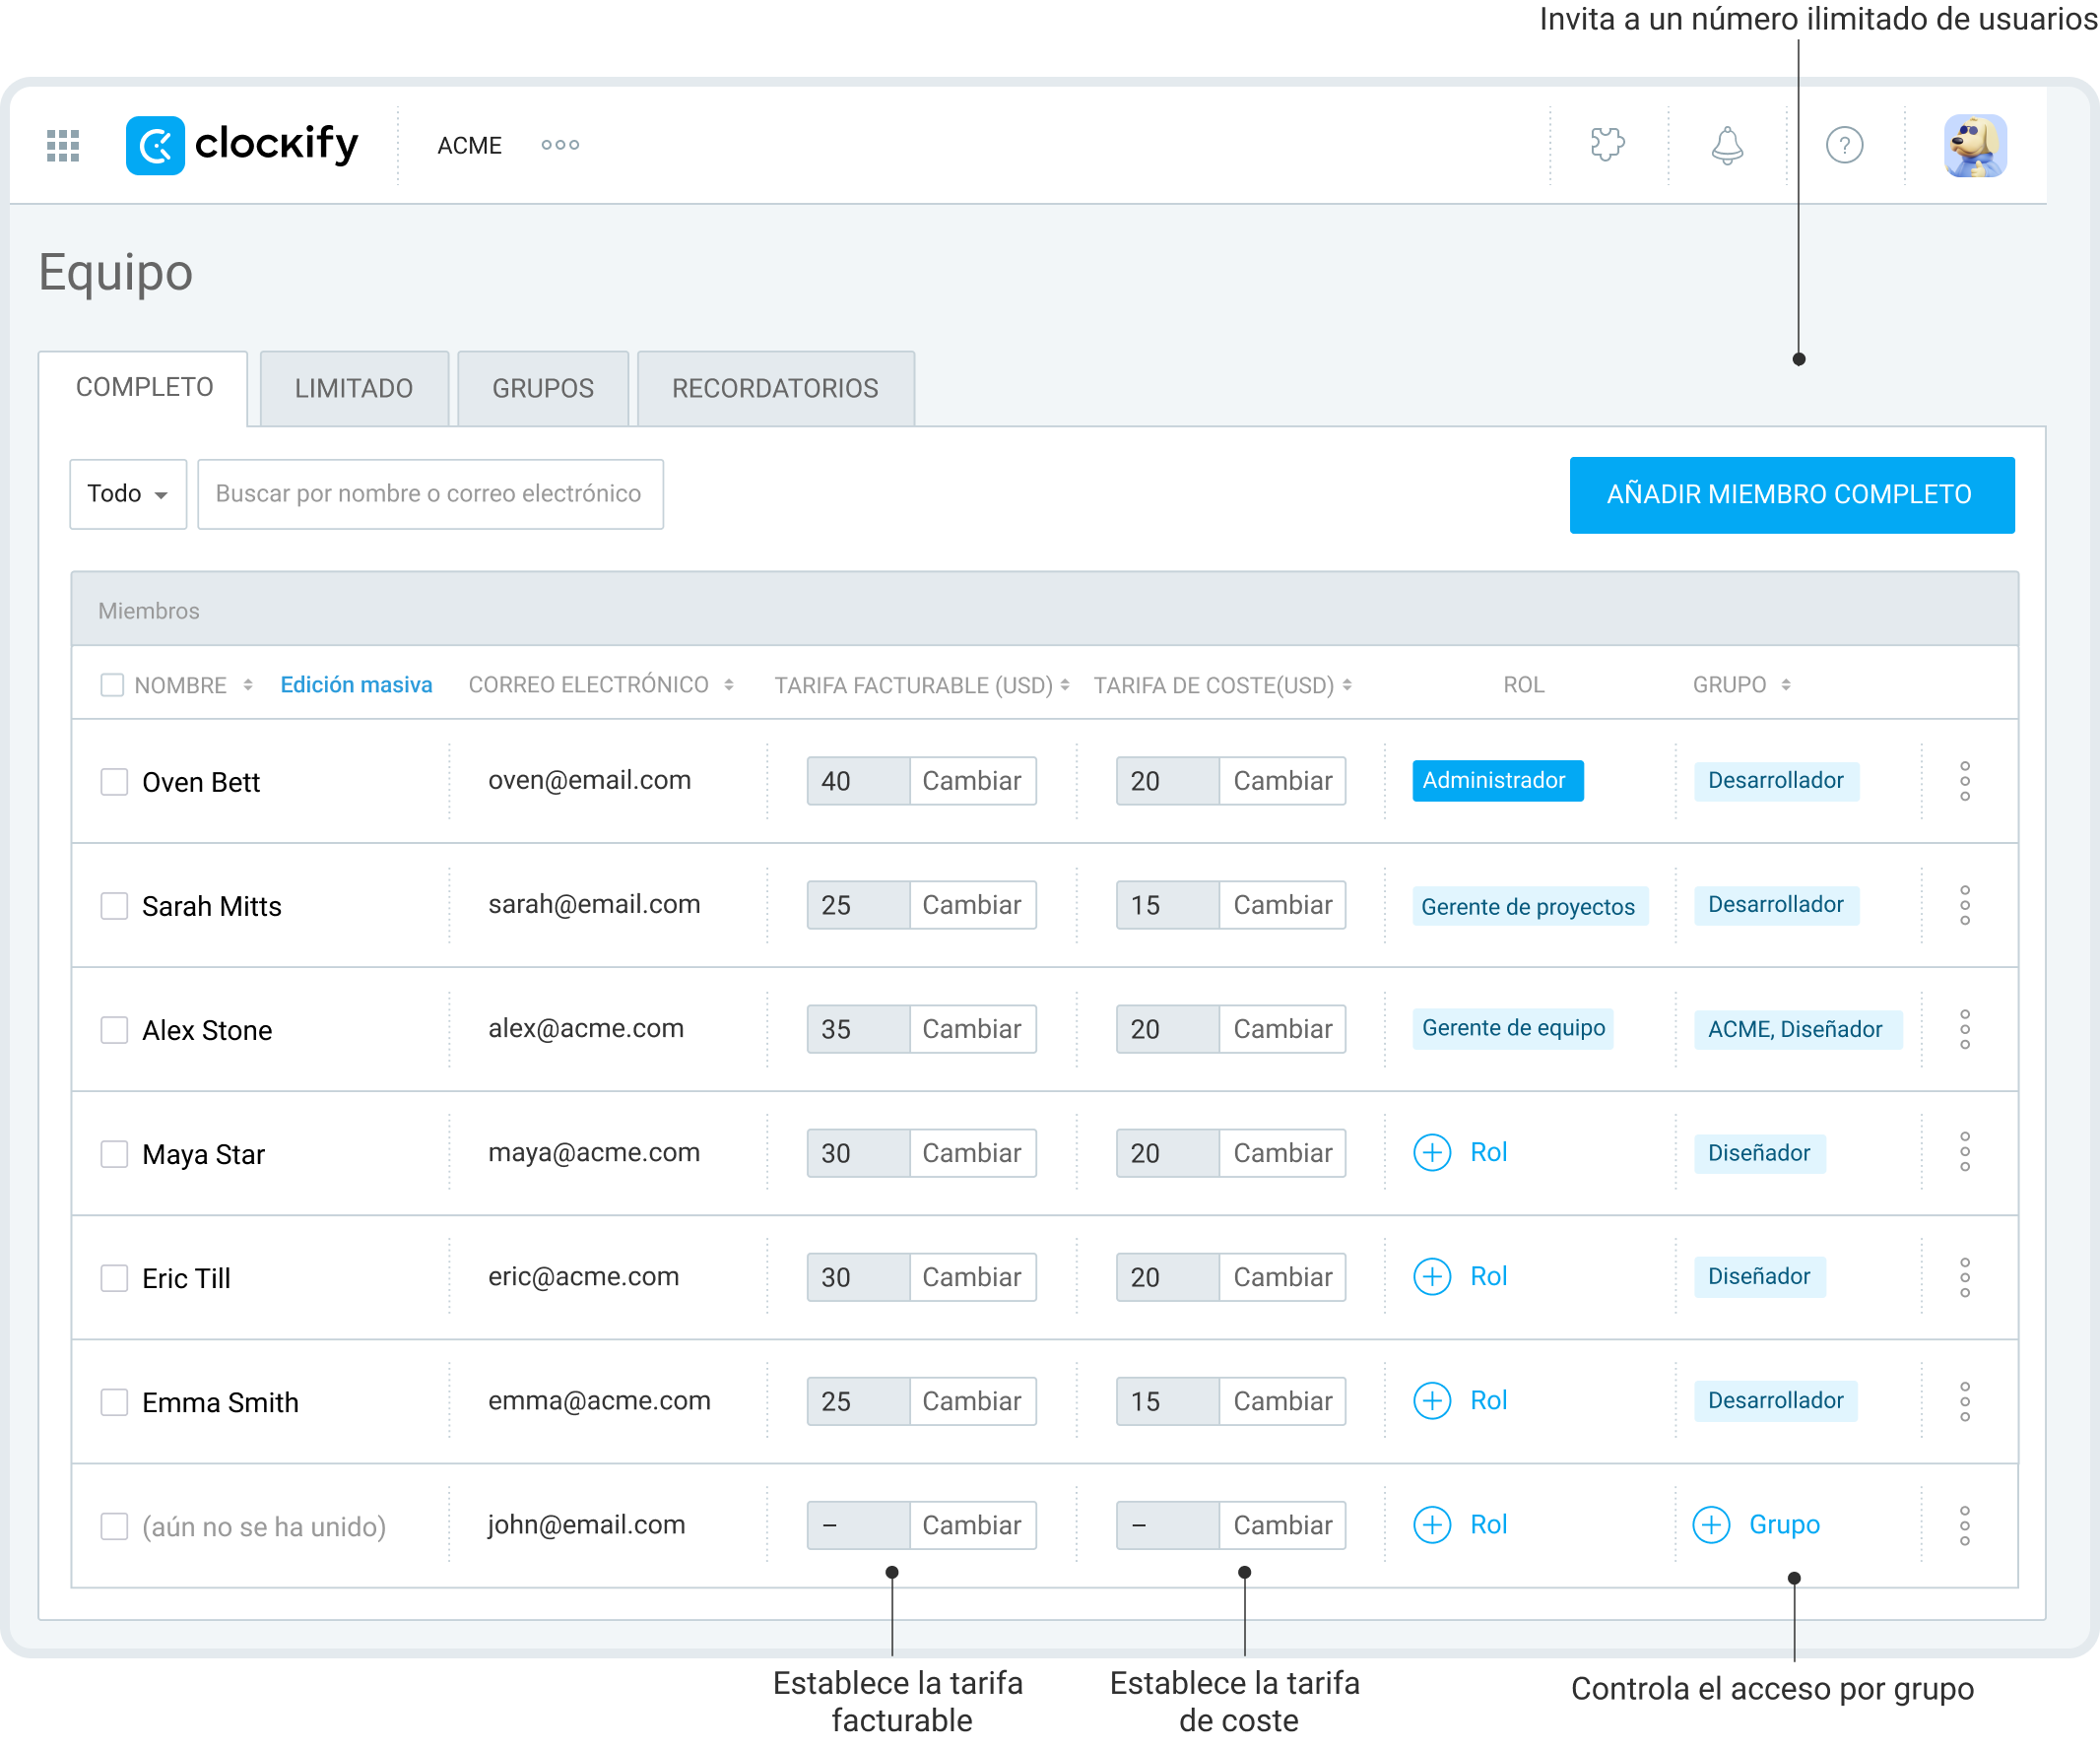This screenshot has height=1747, width=2100.
Task: Check the Emma Smith row checkbox
Action: click(x=113, y=1401)
